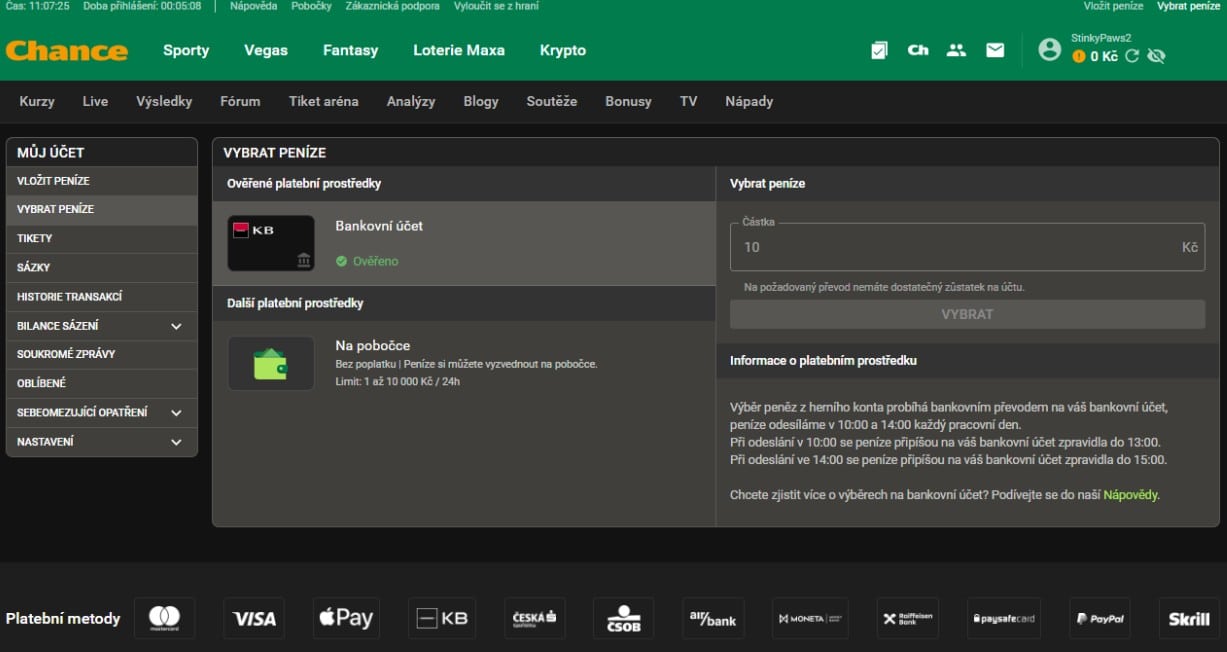Image resolution: width=1227 pixels, height=652 pixels.
Task: Click the user profile avatar icon
Action: click(x=1049, y=49)
